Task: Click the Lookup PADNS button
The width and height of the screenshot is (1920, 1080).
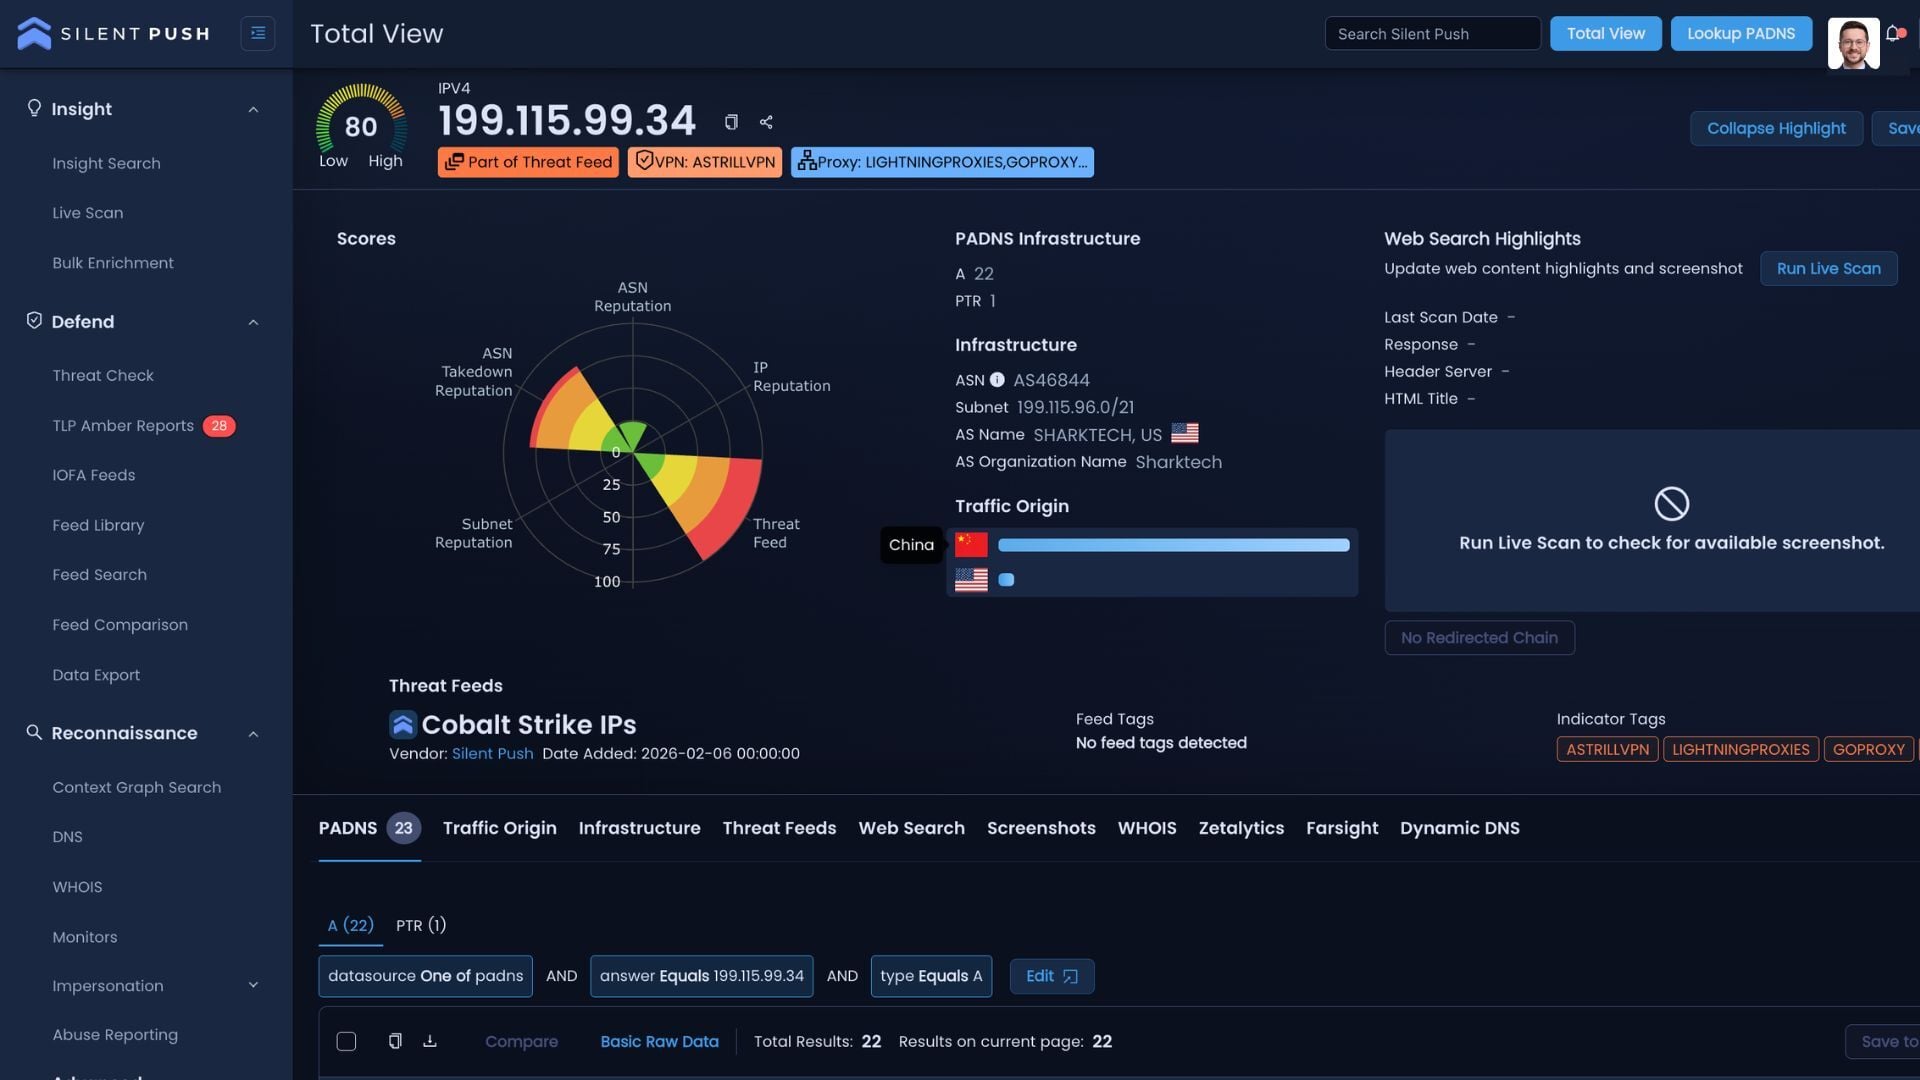Action: pyautogui.click(x=1741, y=33)
